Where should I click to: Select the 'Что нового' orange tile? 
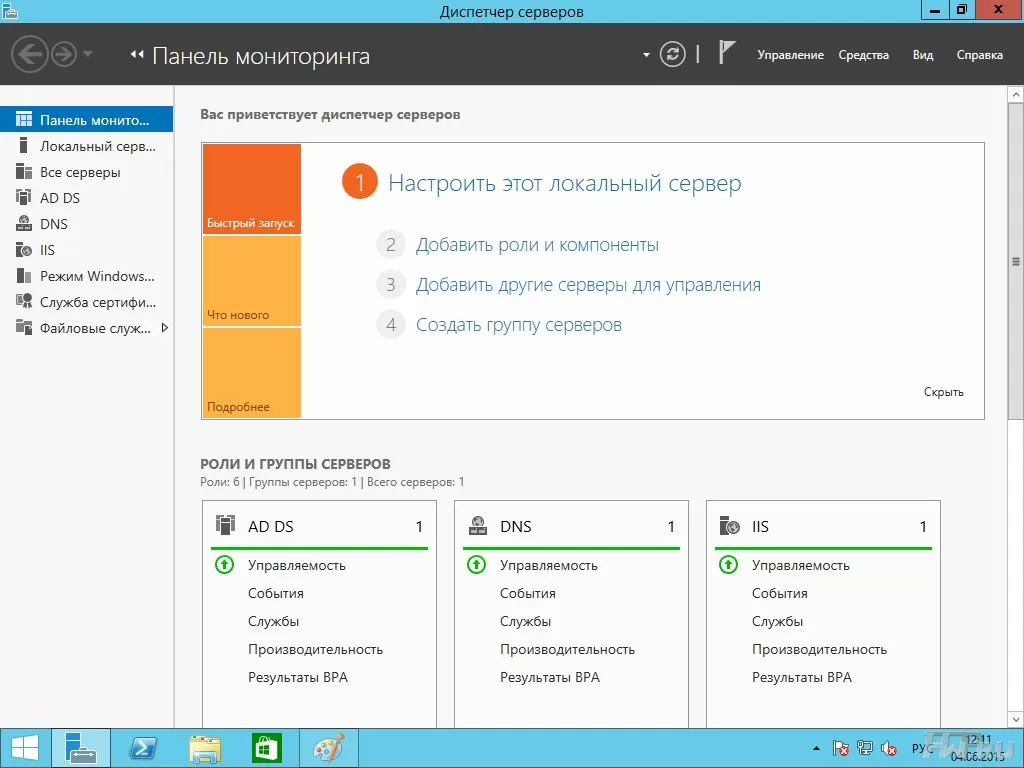(251, 281)
